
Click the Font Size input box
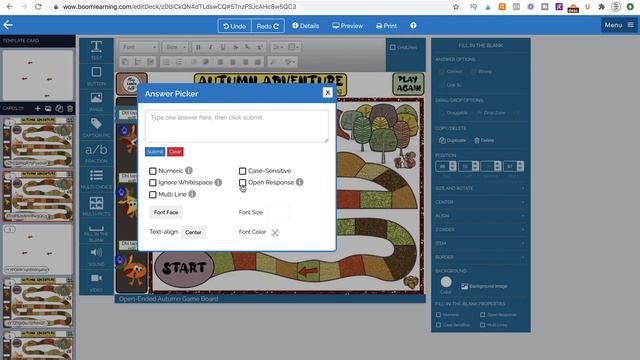278,212
